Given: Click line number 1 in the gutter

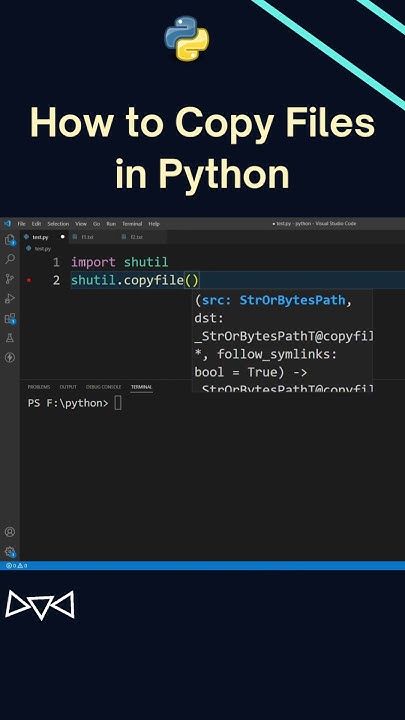Looking at the screenshot, I should [x=56, y=263].
